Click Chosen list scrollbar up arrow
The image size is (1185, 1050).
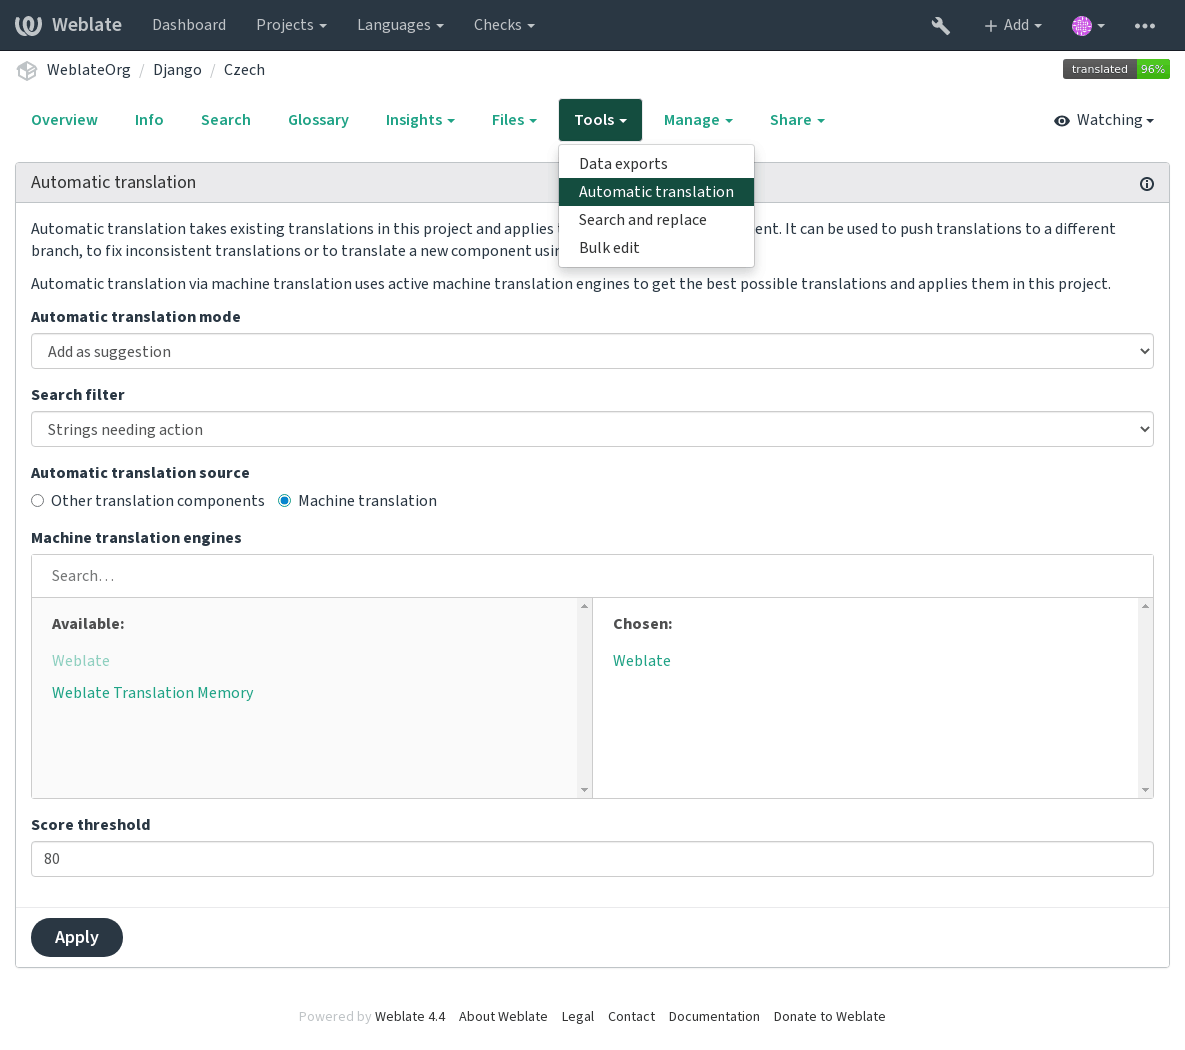pyautogui.click(x=1146, y=606)
